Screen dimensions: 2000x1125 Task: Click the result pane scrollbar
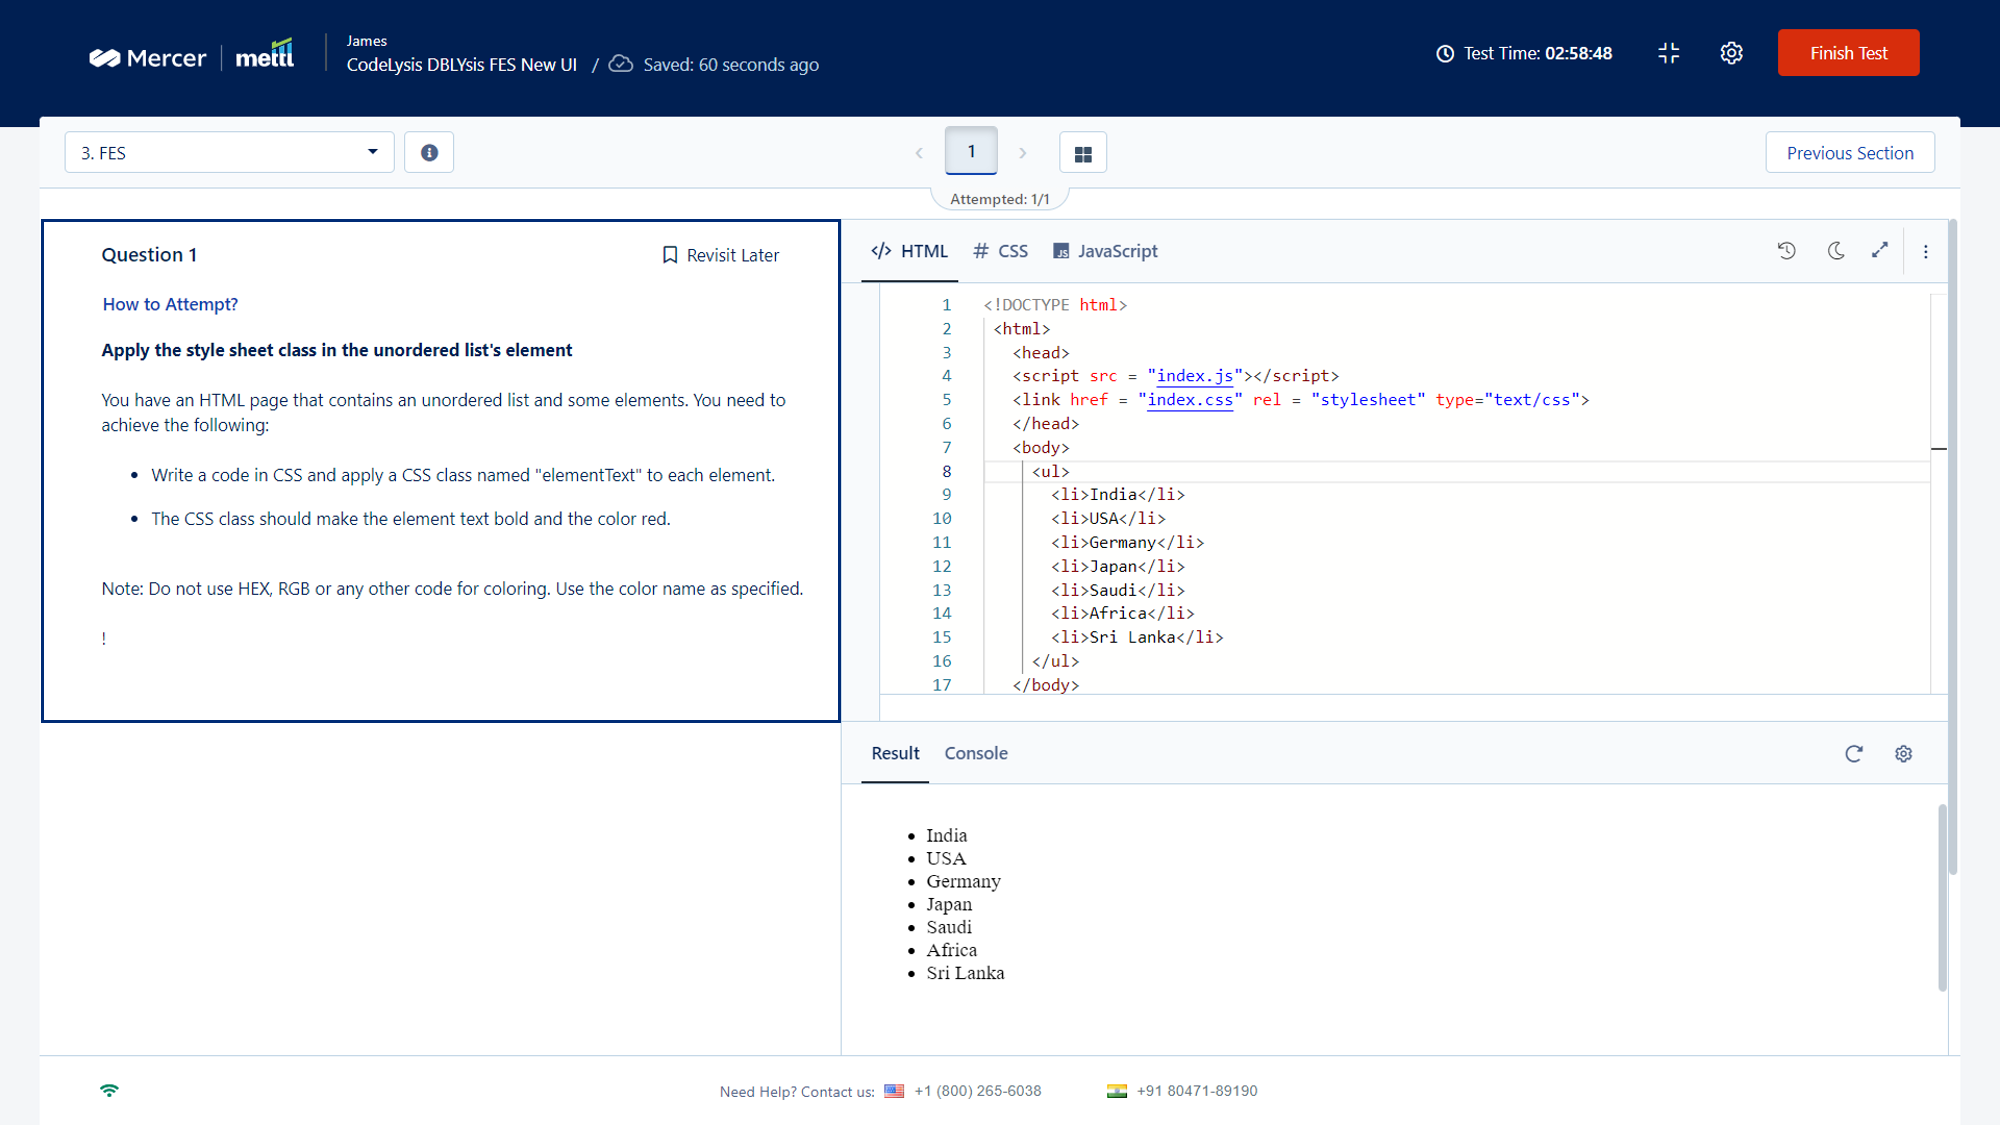pos(1942,897)
